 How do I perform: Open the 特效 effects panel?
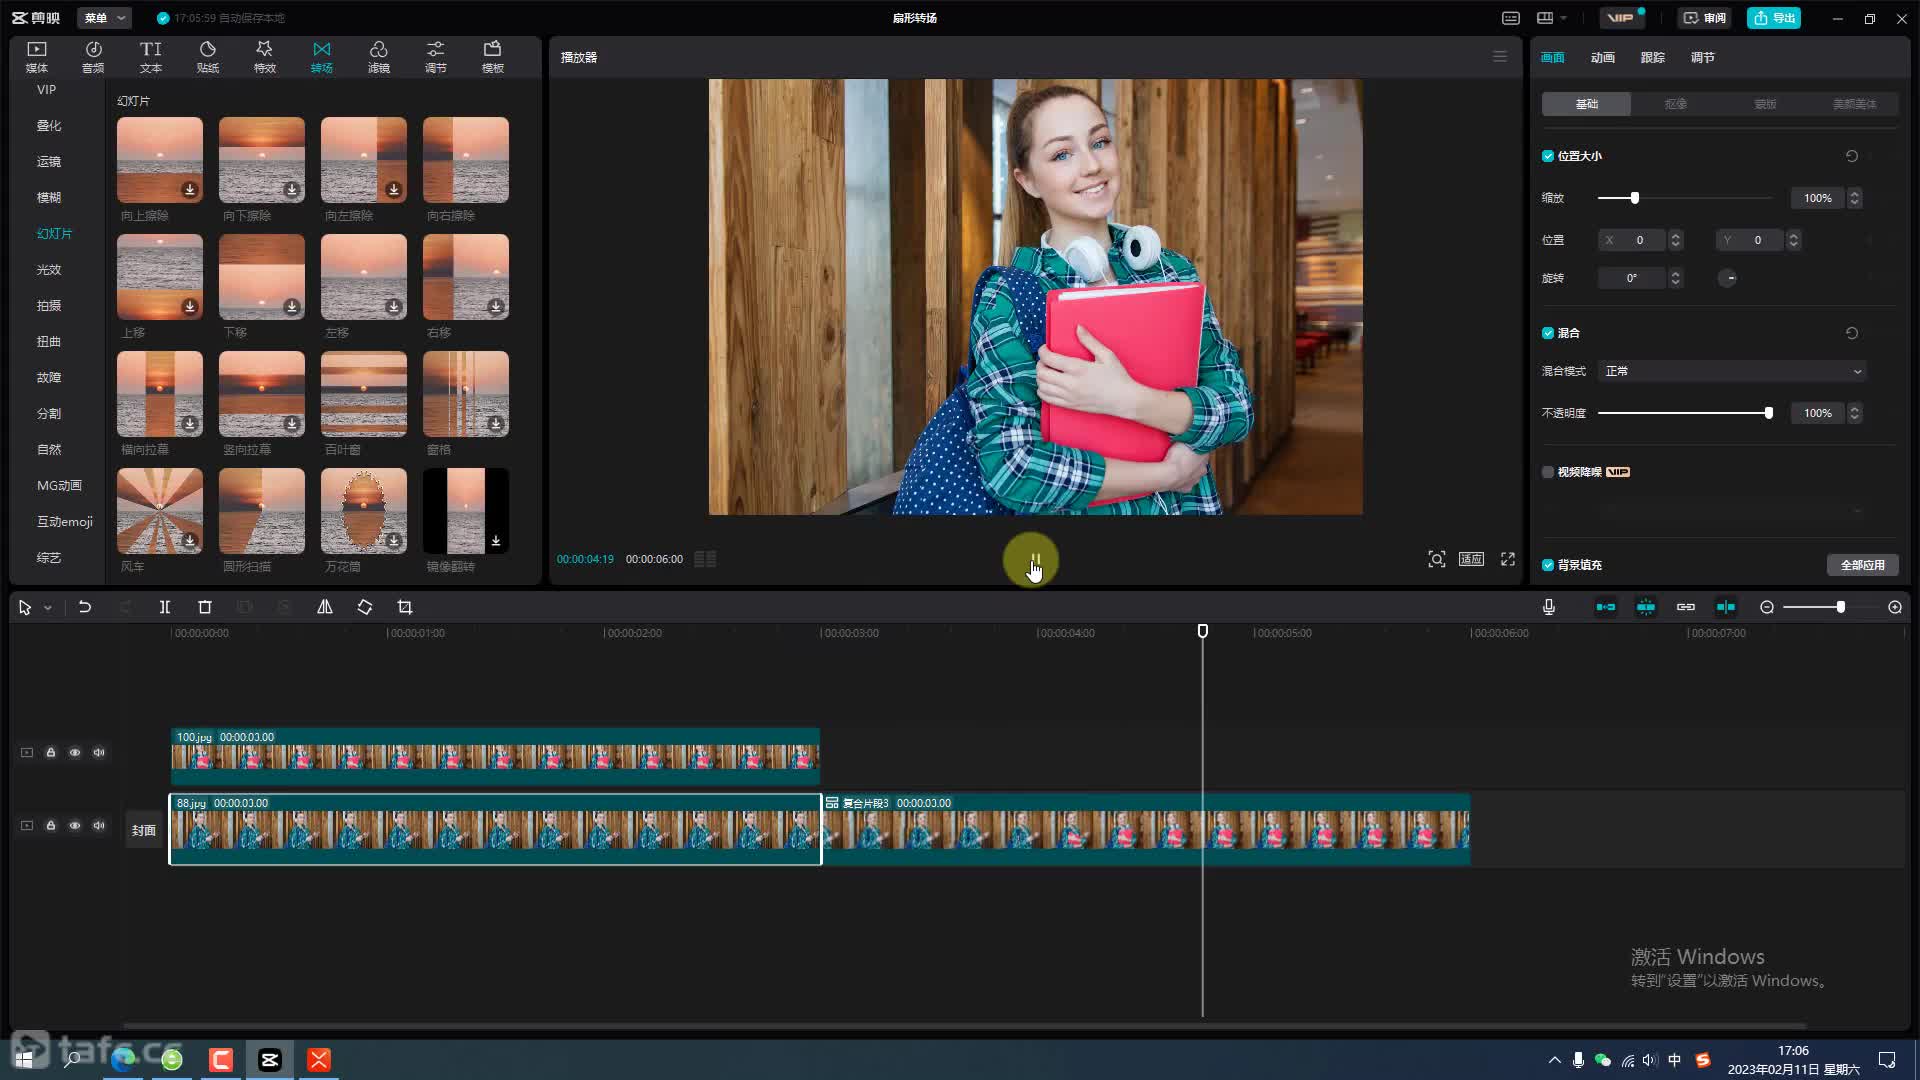pyautogui.click(x=265, y=57)
